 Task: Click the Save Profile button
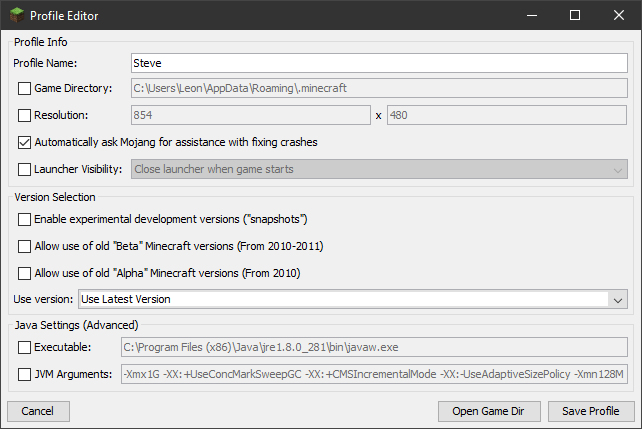(x=590, y=411)
